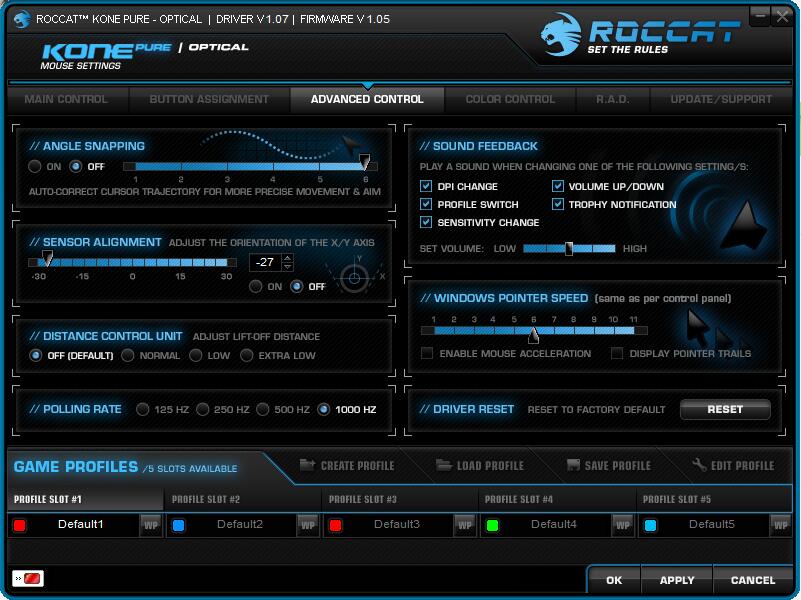Image resolution: width=801 pixels, height=600 pixels.
Task: Click the ROCCAT panther logo
Action: point(562,35)
